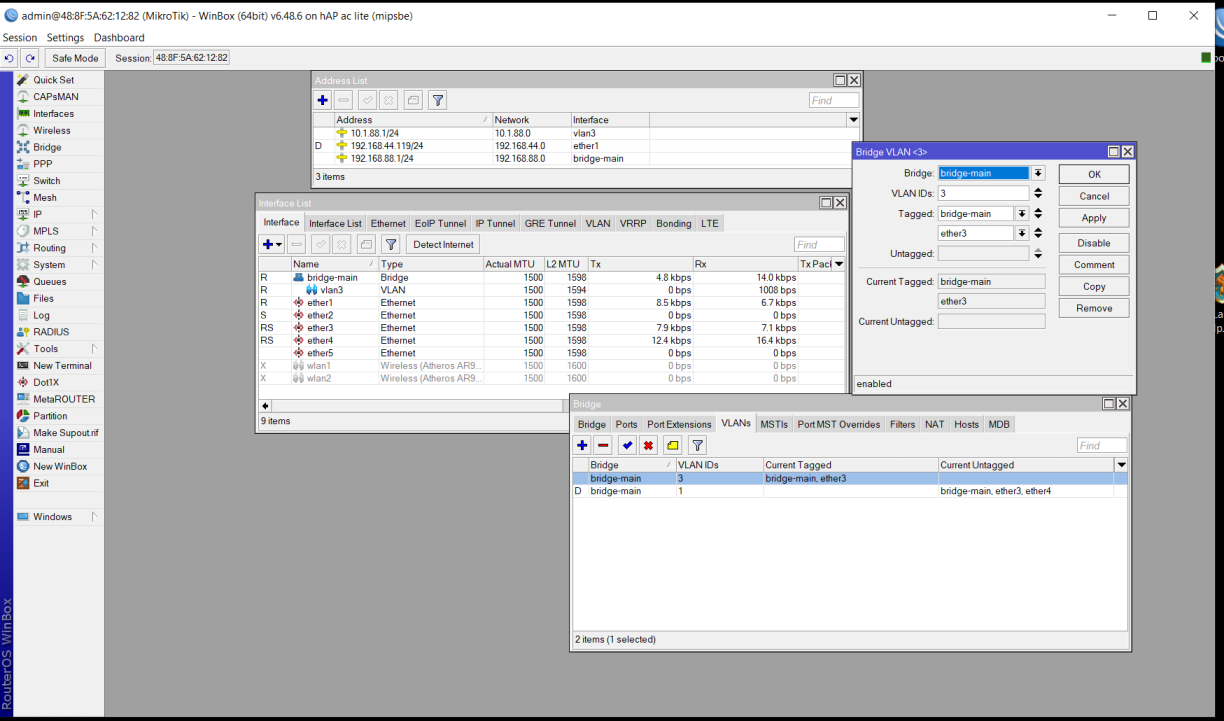Image resolution: width=1224 pixels, height=721 pixels.
Task: Open MetaROUTER in sidebar
Action: (x=63, y=399)
